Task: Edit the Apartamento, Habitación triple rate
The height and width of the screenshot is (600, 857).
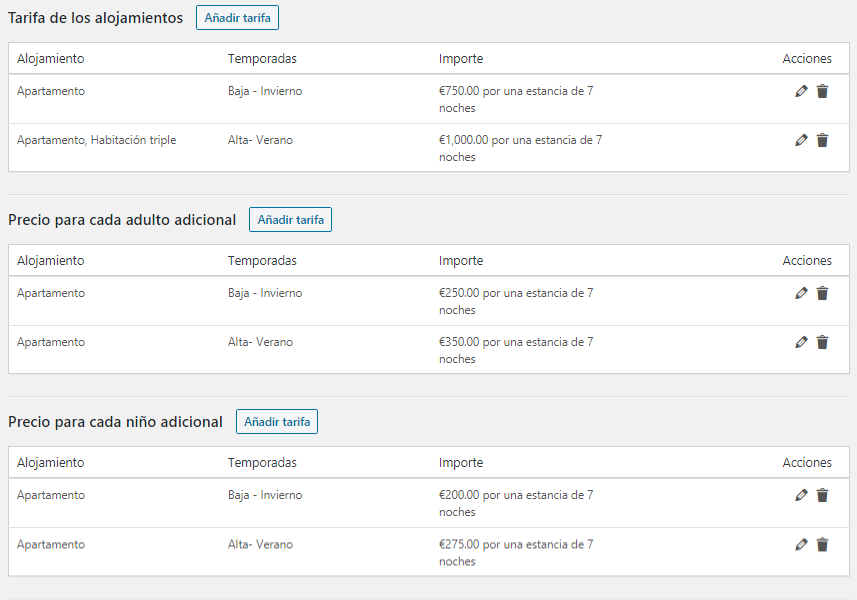Action: point(801,141)
